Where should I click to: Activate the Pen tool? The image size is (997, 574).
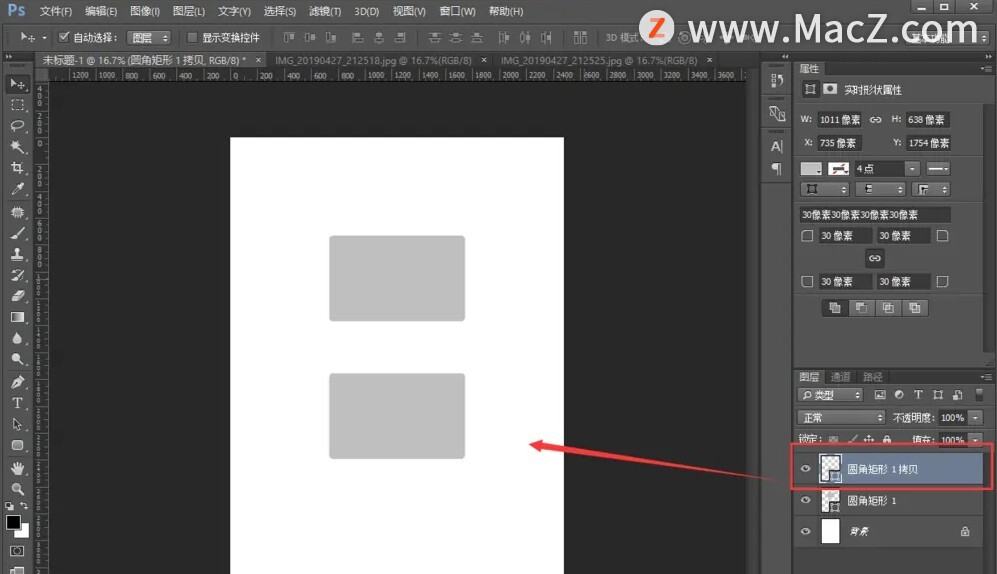(17, 381)
